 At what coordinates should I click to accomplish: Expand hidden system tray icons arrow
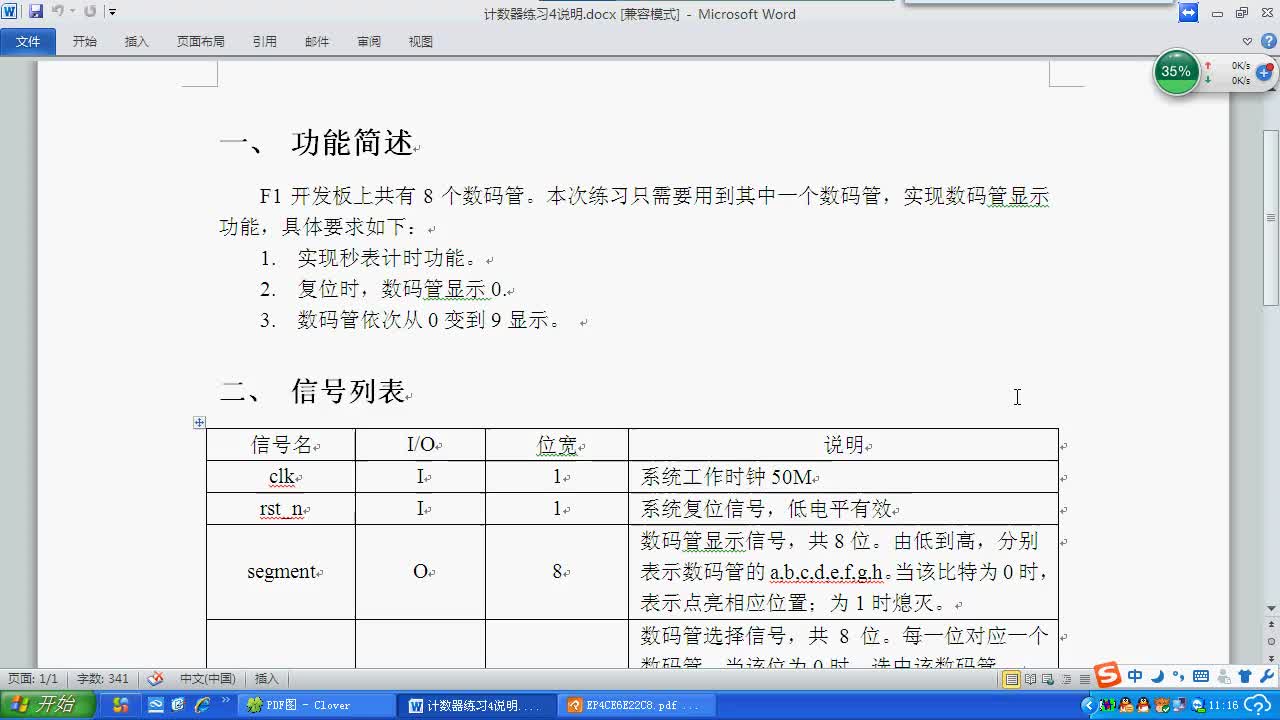pos(1089,705)
